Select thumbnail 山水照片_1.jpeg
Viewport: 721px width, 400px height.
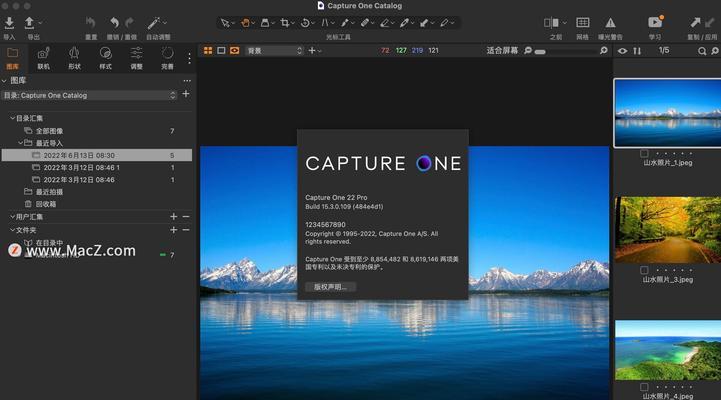tap(667, 113)
